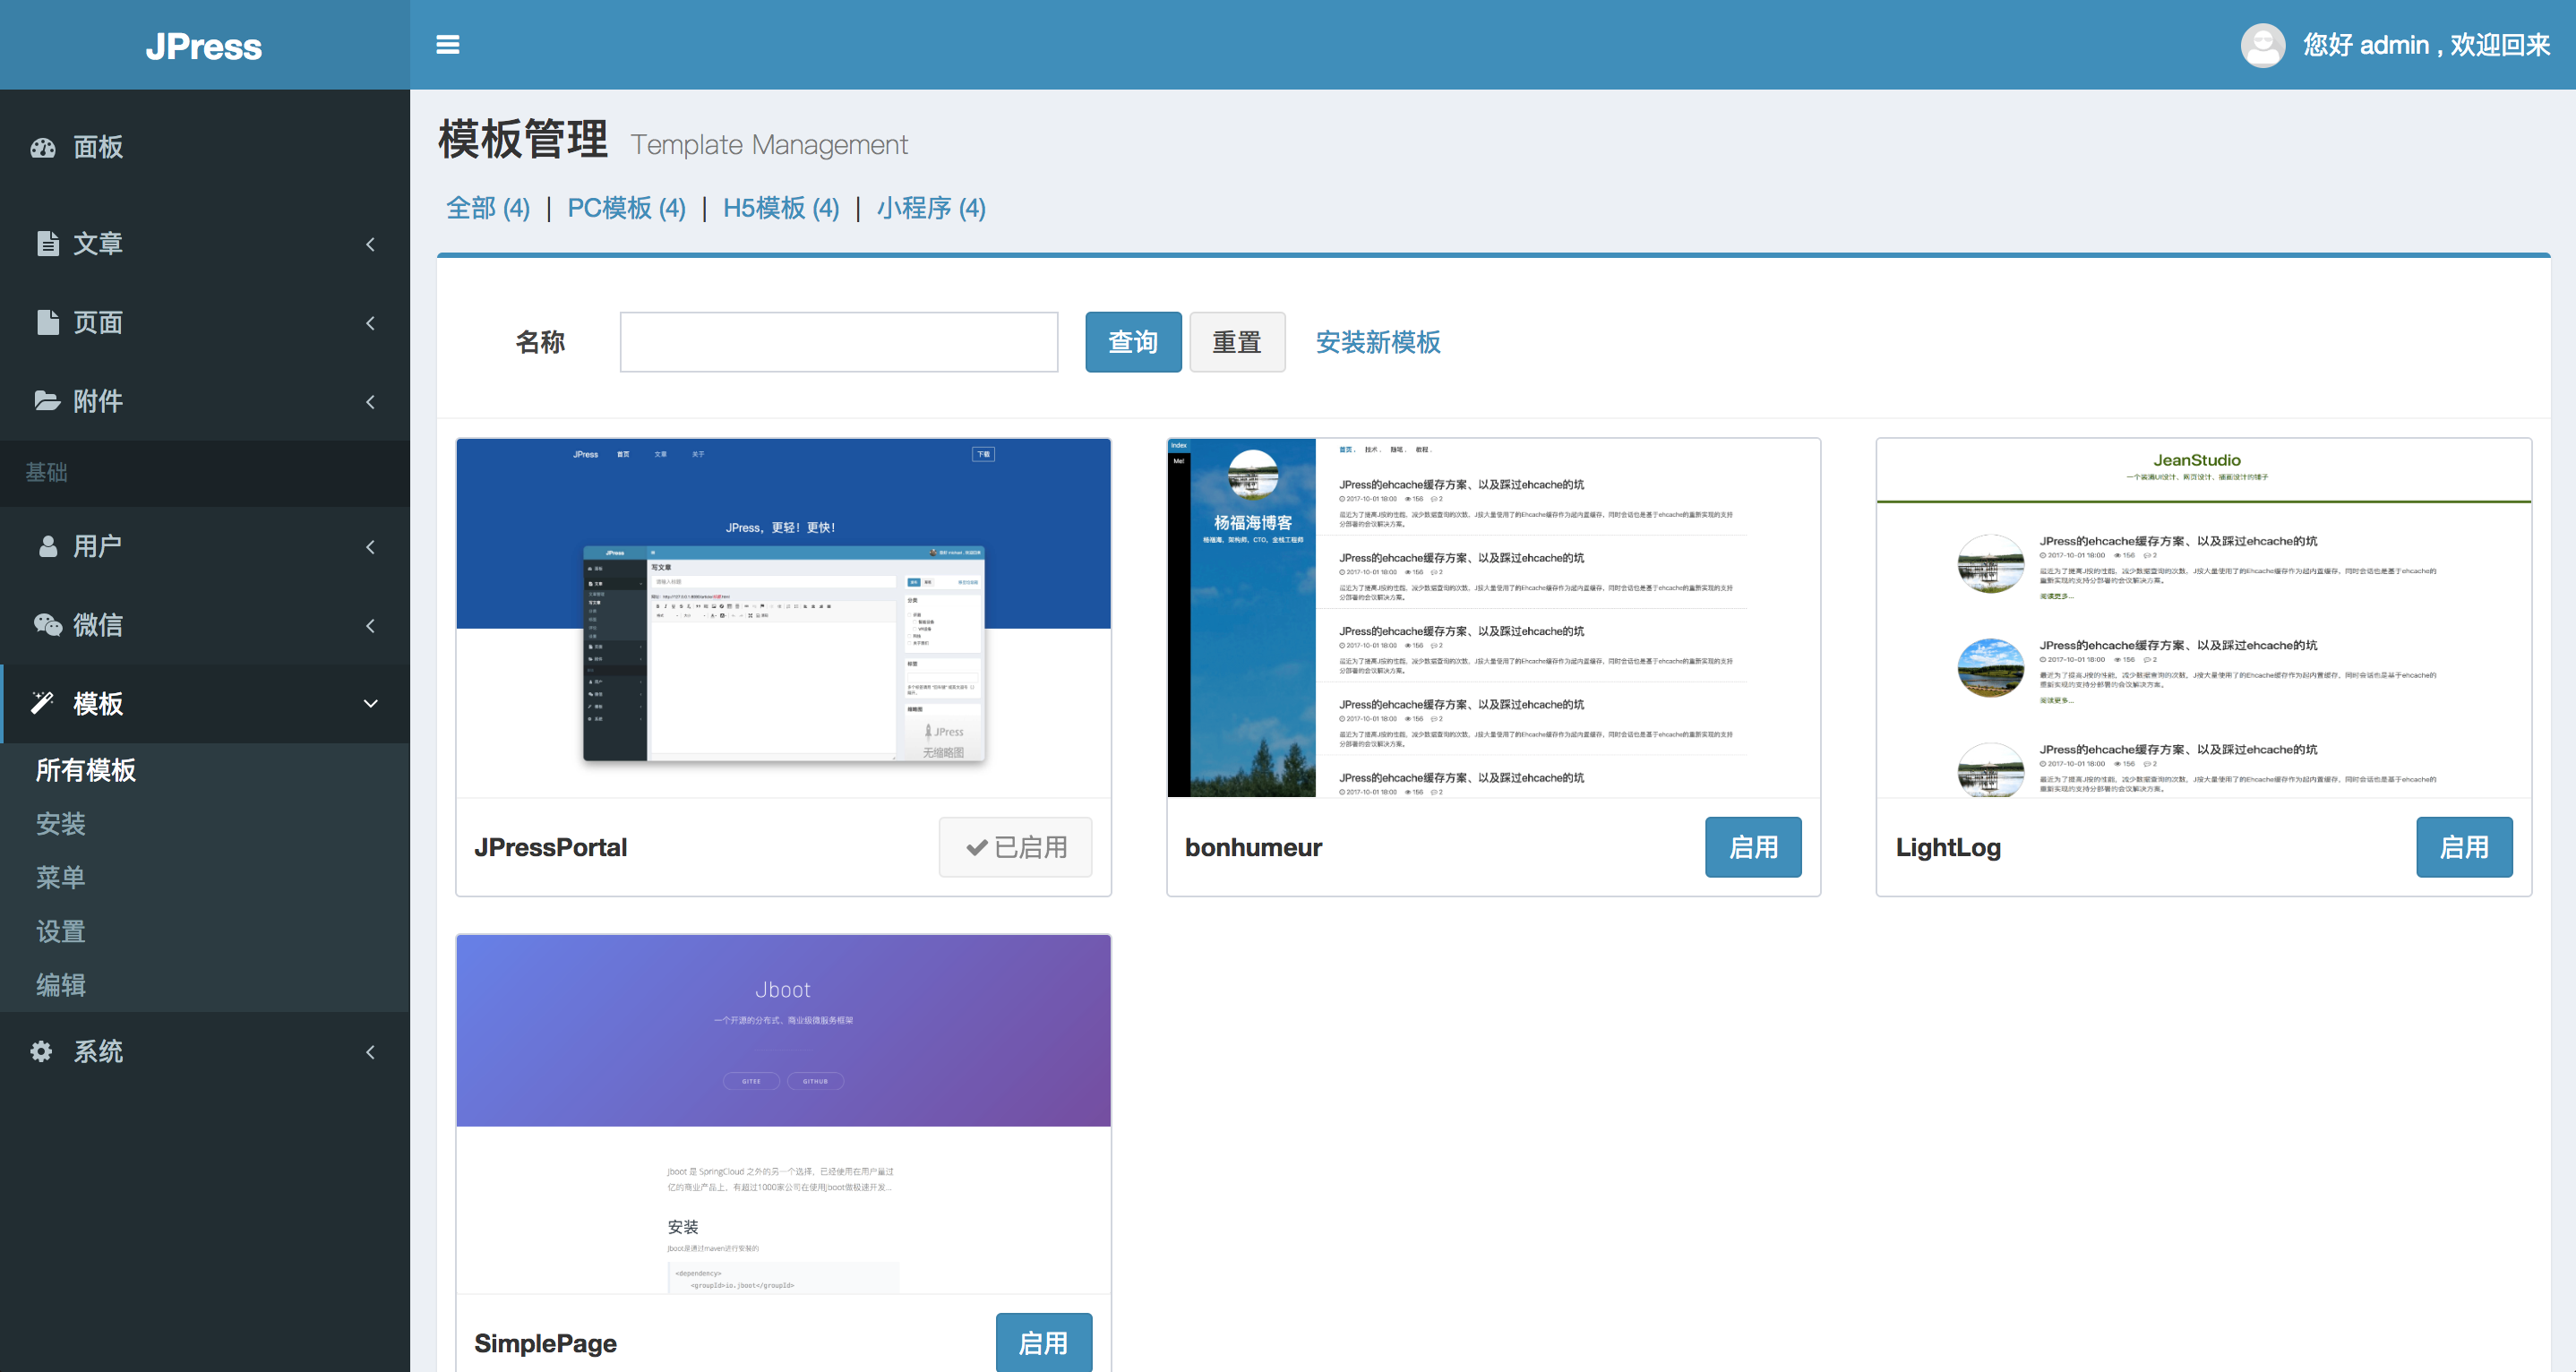This screenshot has height=1372, width=2576.
Task: Collapse the 模板 menu chevron
Action: tap(370, 703)
